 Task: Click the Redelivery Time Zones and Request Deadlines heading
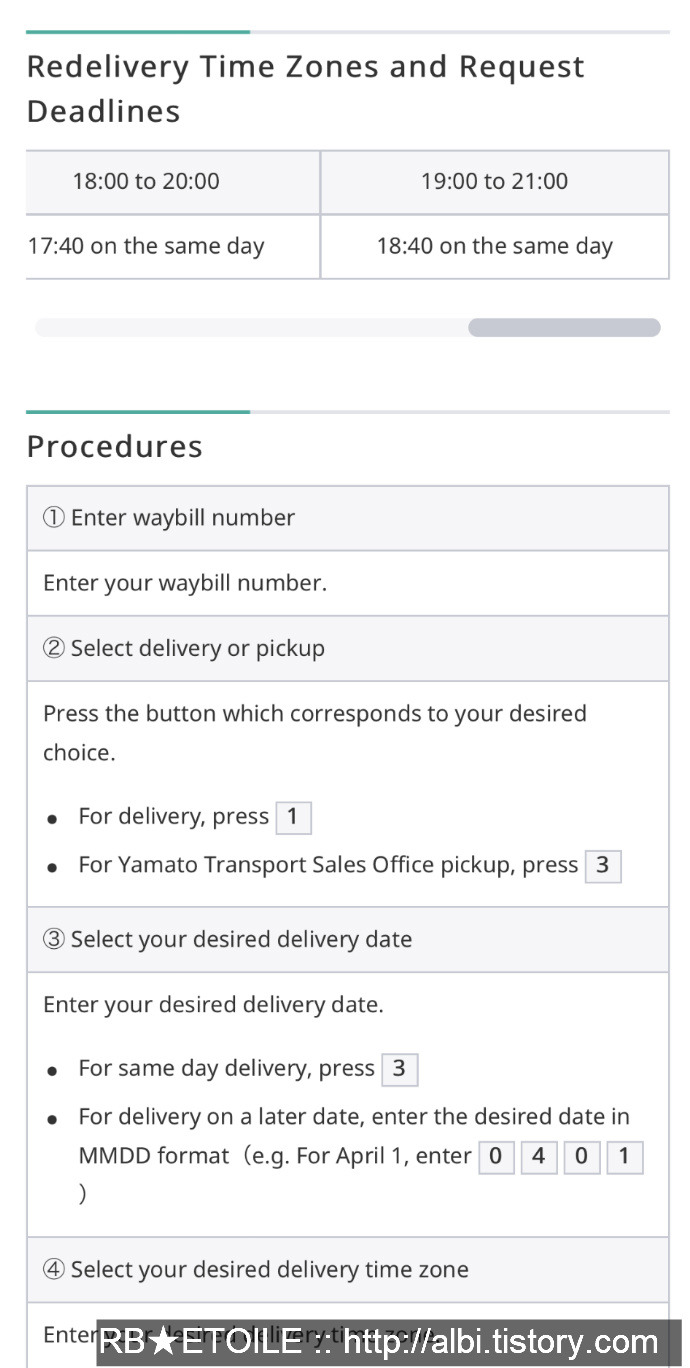[306, 89]
